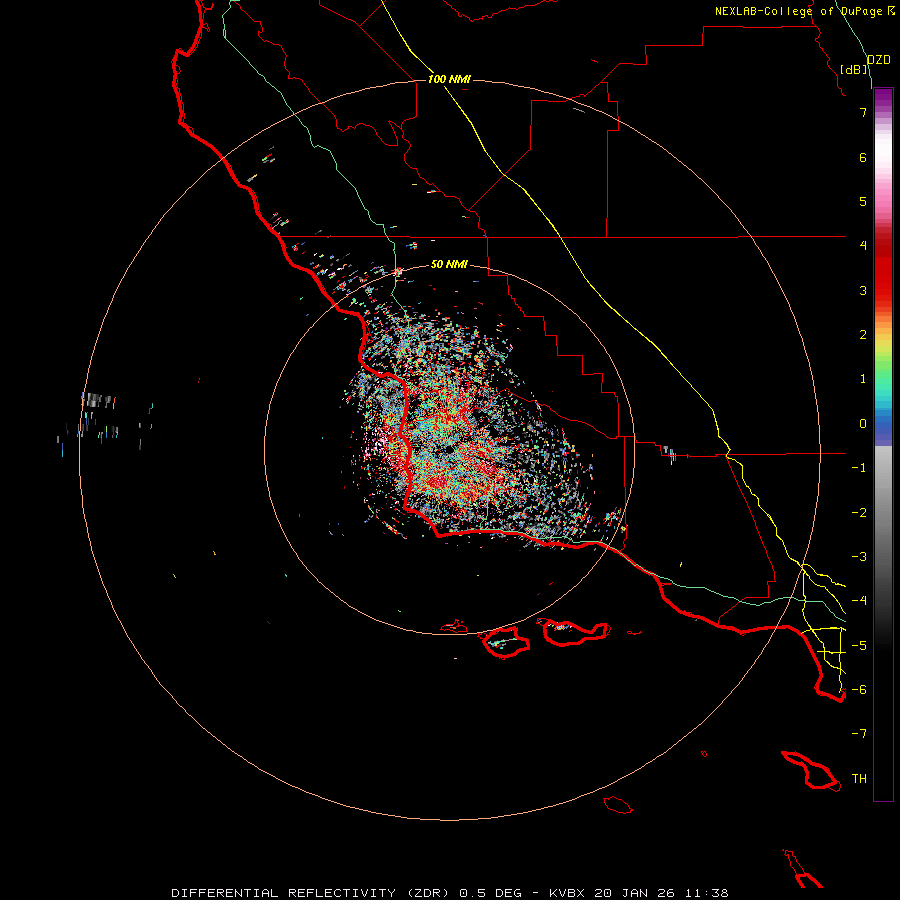This screenshot has height=900, width=900.
Task: Click the TH threshold label on scale
Action: click(859, 779)
